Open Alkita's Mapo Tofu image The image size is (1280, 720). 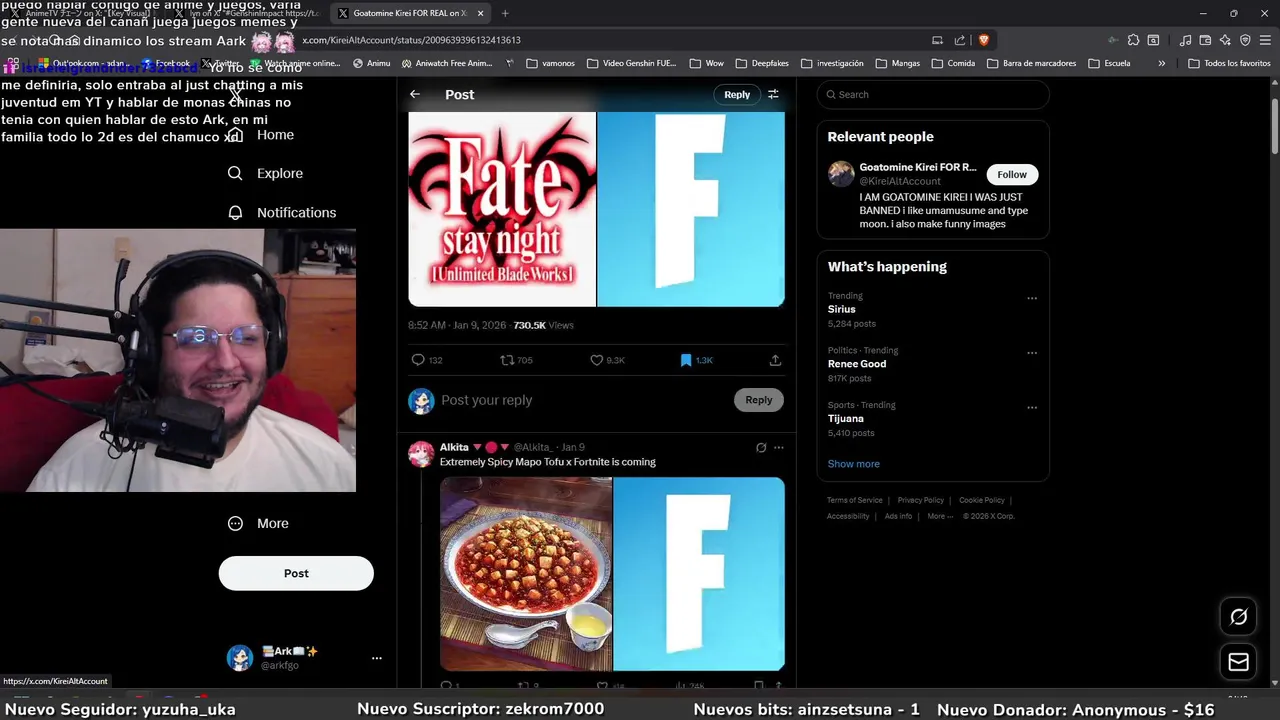point(526,574)
